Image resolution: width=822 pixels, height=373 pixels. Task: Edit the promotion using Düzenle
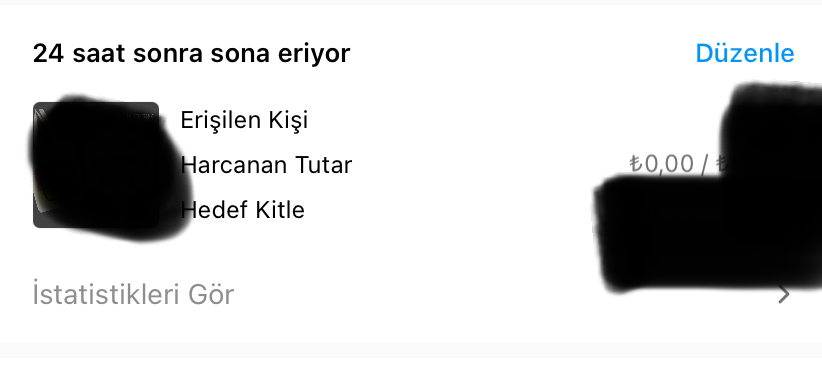[745, 53]
